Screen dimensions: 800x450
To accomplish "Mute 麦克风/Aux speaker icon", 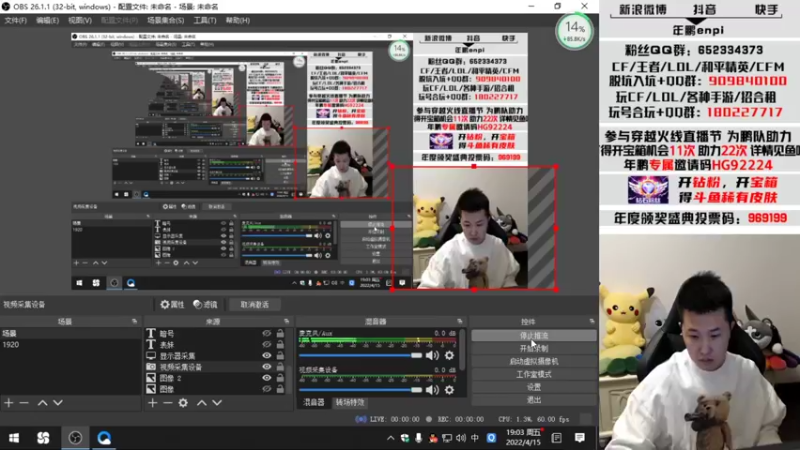I will coord(432,355).
